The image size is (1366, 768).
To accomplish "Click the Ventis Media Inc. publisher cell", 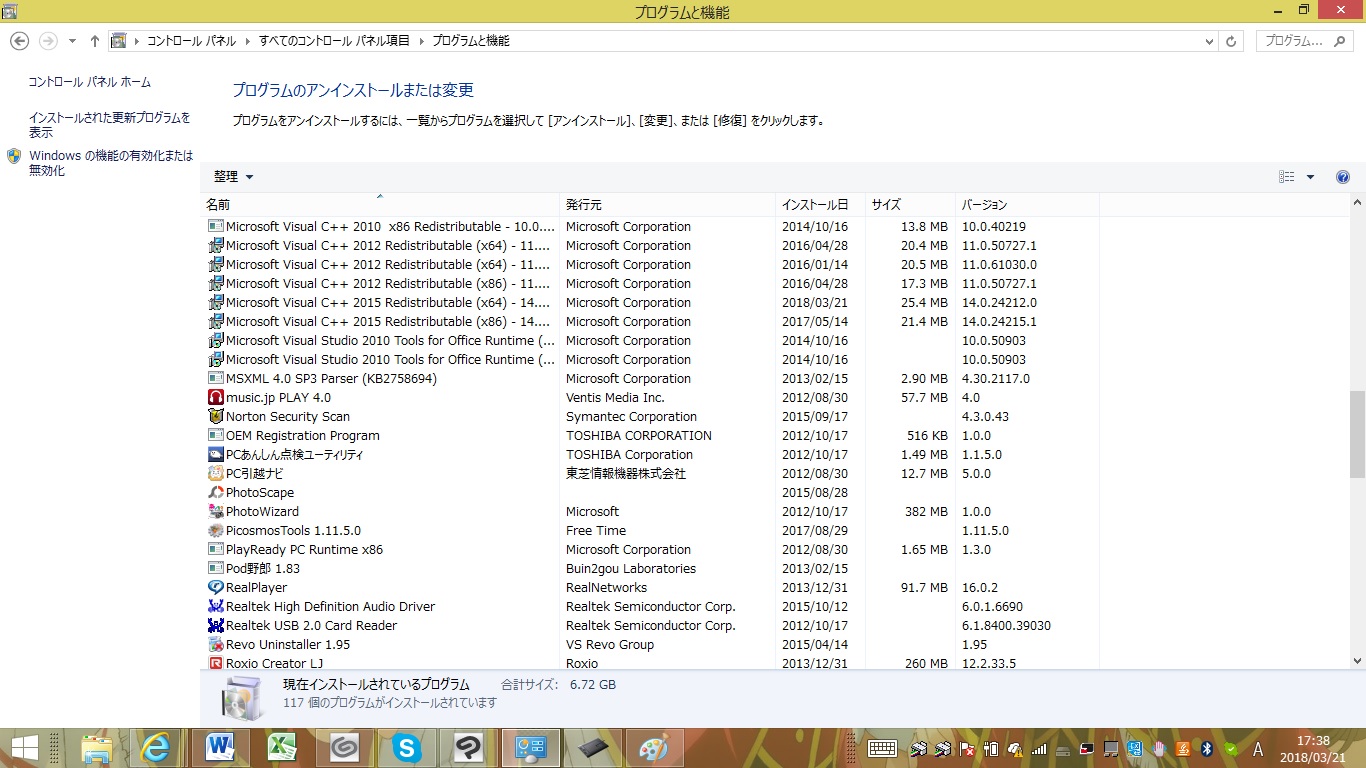I will 615,398.
